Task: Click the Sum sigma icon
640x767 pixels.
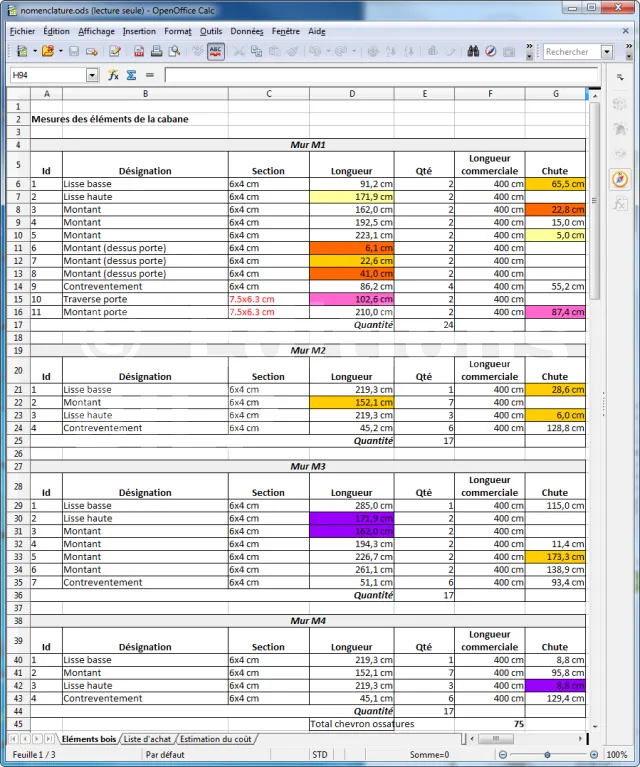Action: click(x=131, y=75)
